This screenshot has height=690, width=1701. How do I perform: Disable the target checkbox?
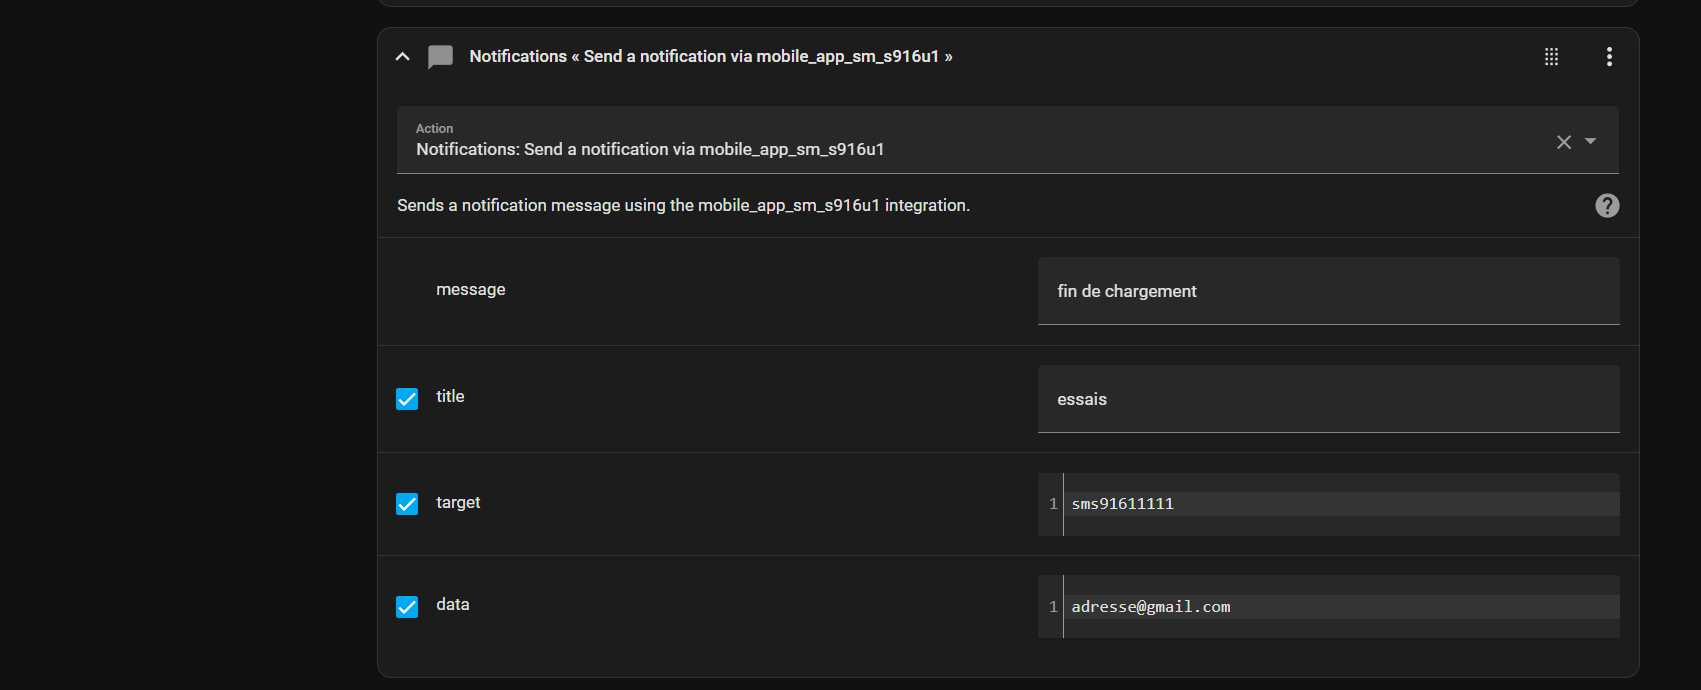407,504
